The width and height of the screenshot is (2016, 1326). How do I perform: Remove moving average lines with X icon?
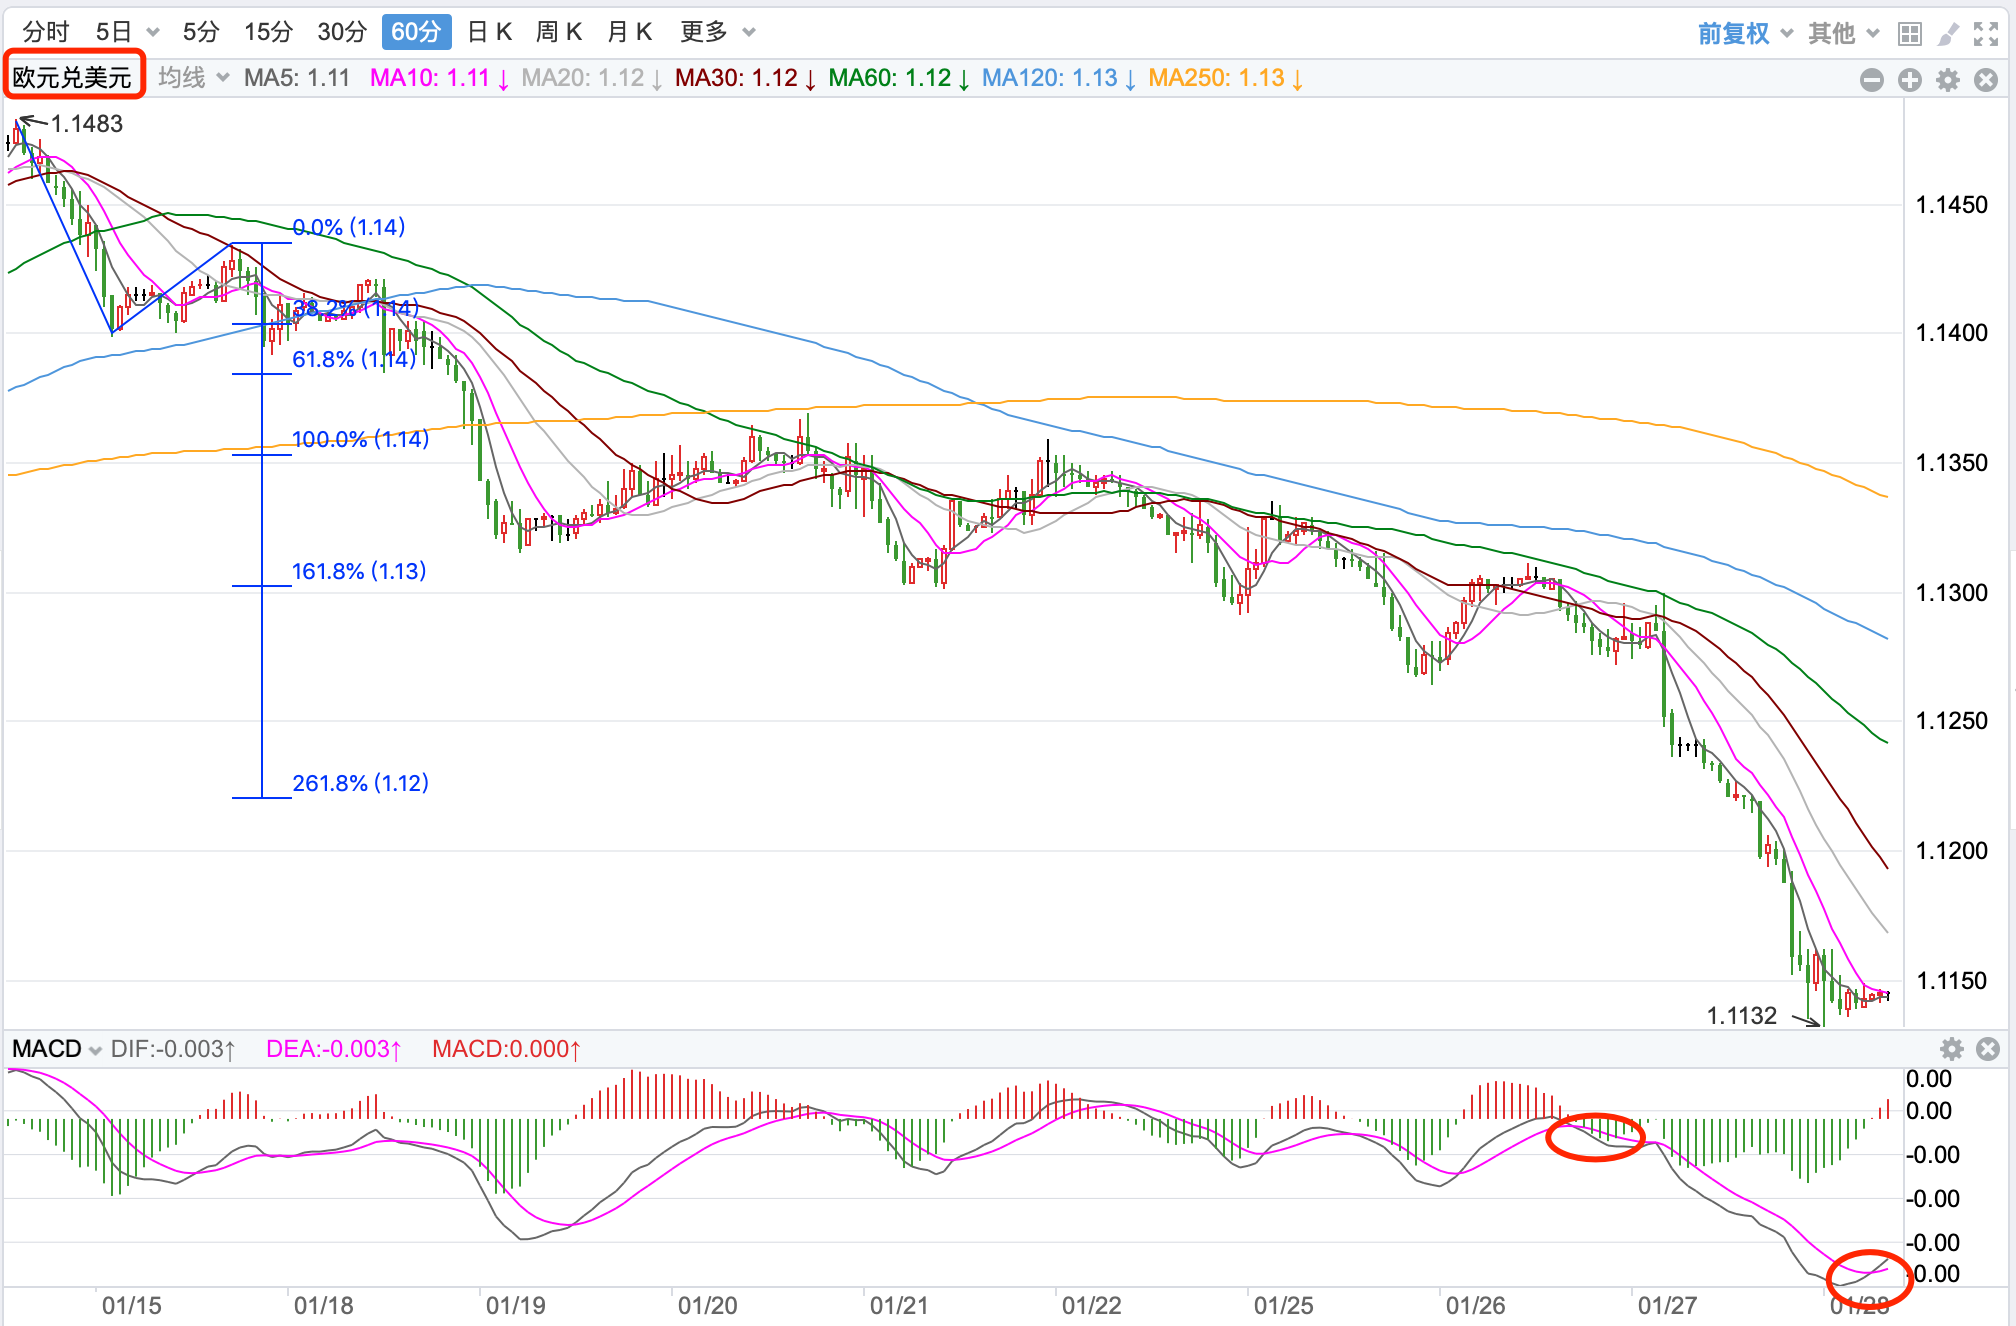coord(1987,80)
